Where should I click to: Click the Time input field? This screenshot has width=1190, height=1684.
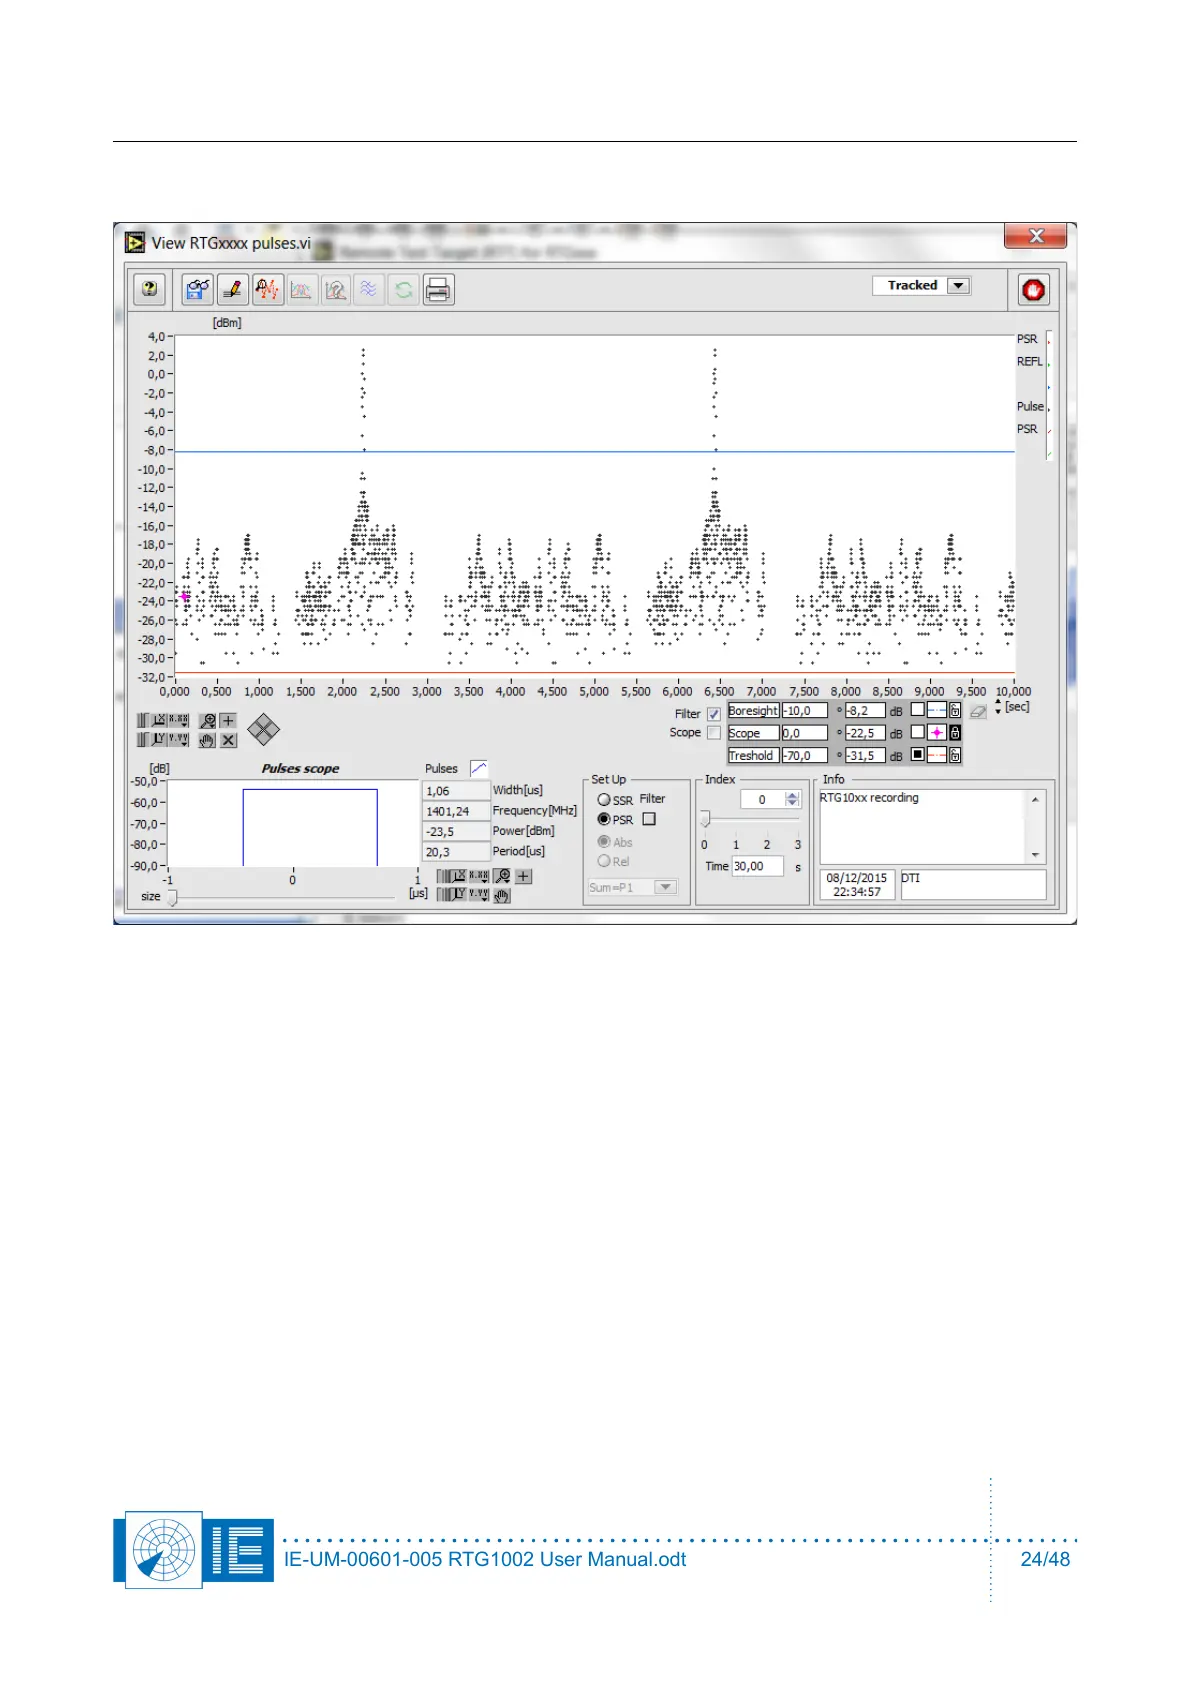click(x=757, y=867)
